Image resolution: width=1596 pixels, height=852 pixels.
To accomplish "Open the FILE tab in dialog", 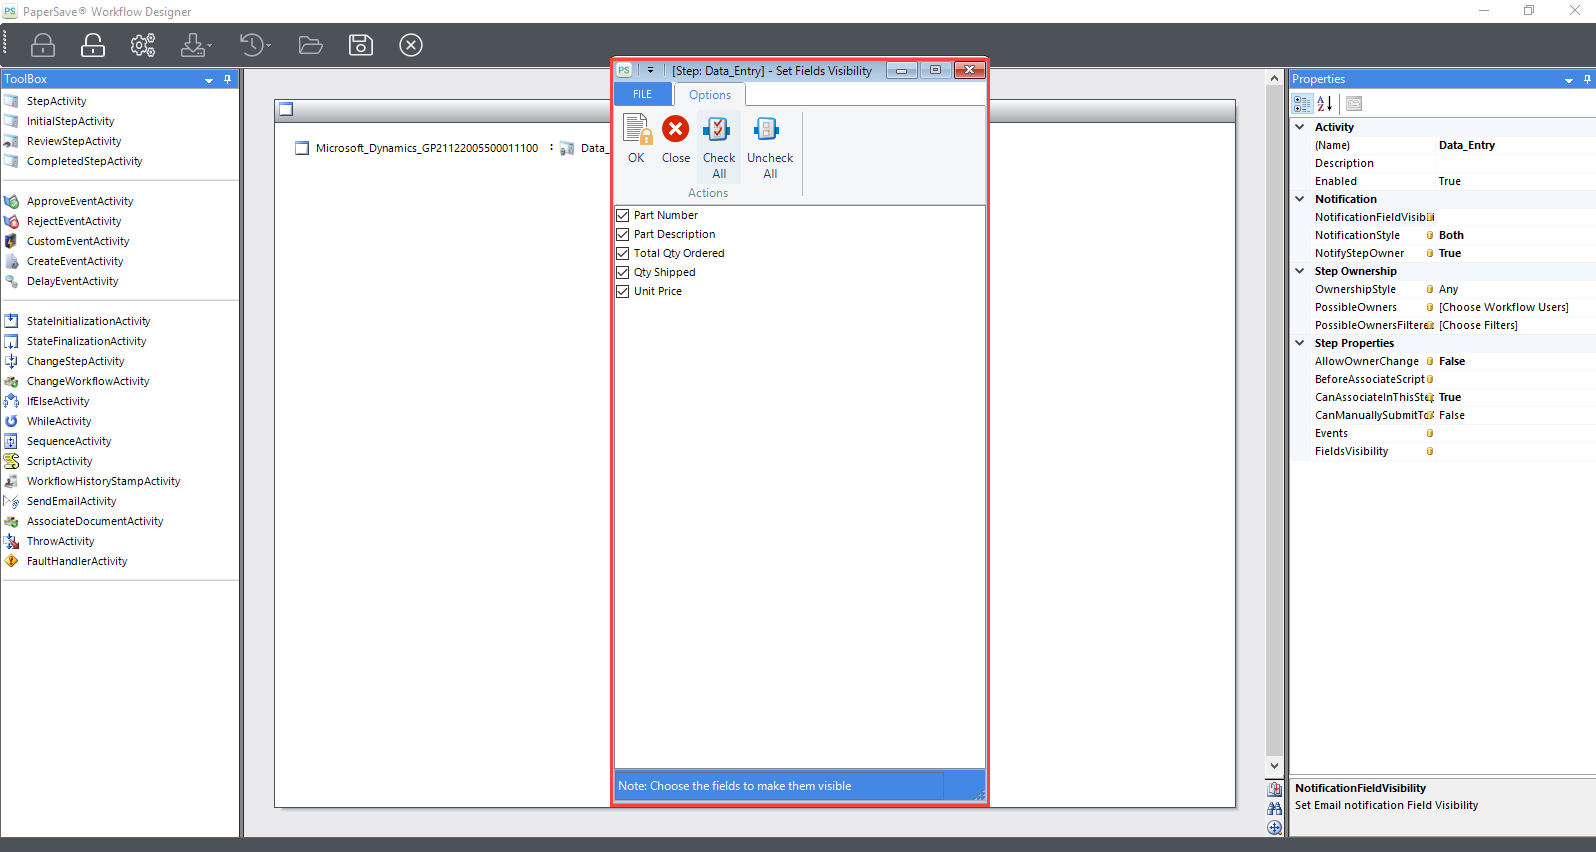I will 642,94.
